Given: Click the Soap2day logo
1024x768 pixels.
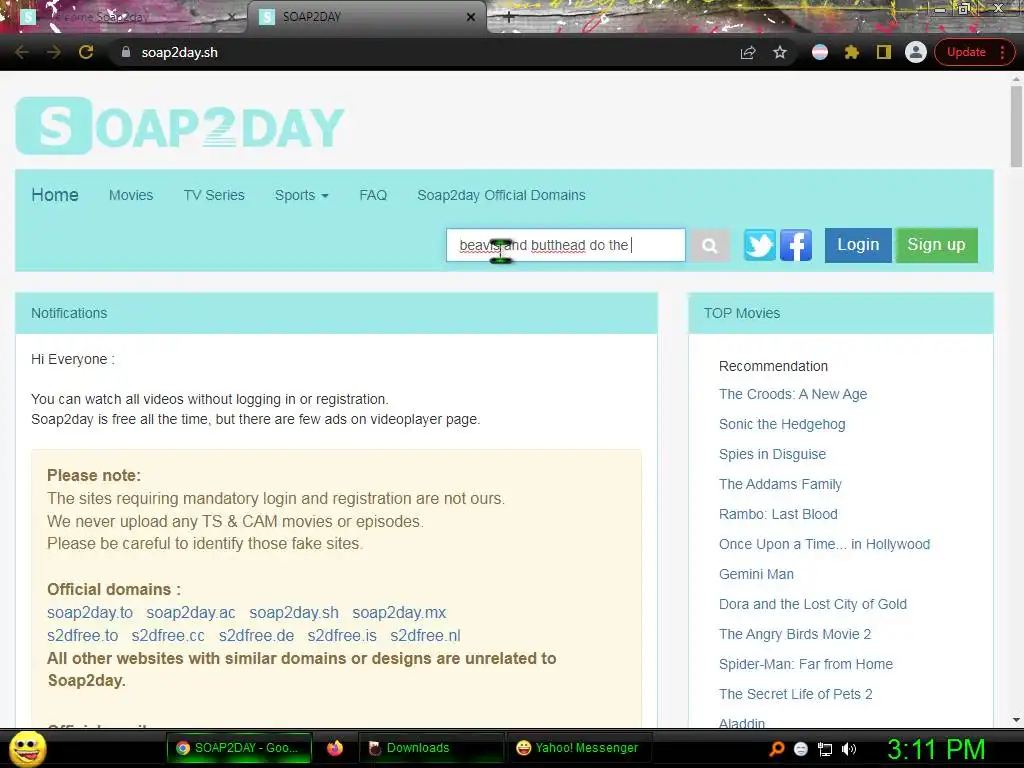Looking at the screenshot, I should coord(180,126).
